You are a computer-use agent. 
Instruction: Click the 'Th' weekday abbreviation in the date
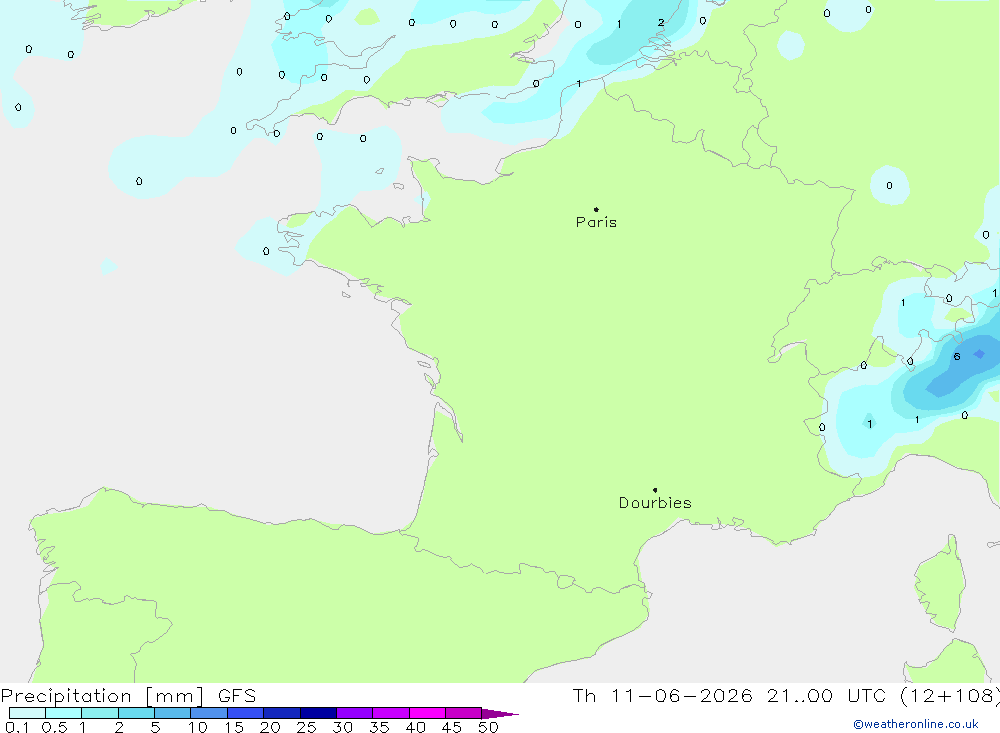coord(584,696)
